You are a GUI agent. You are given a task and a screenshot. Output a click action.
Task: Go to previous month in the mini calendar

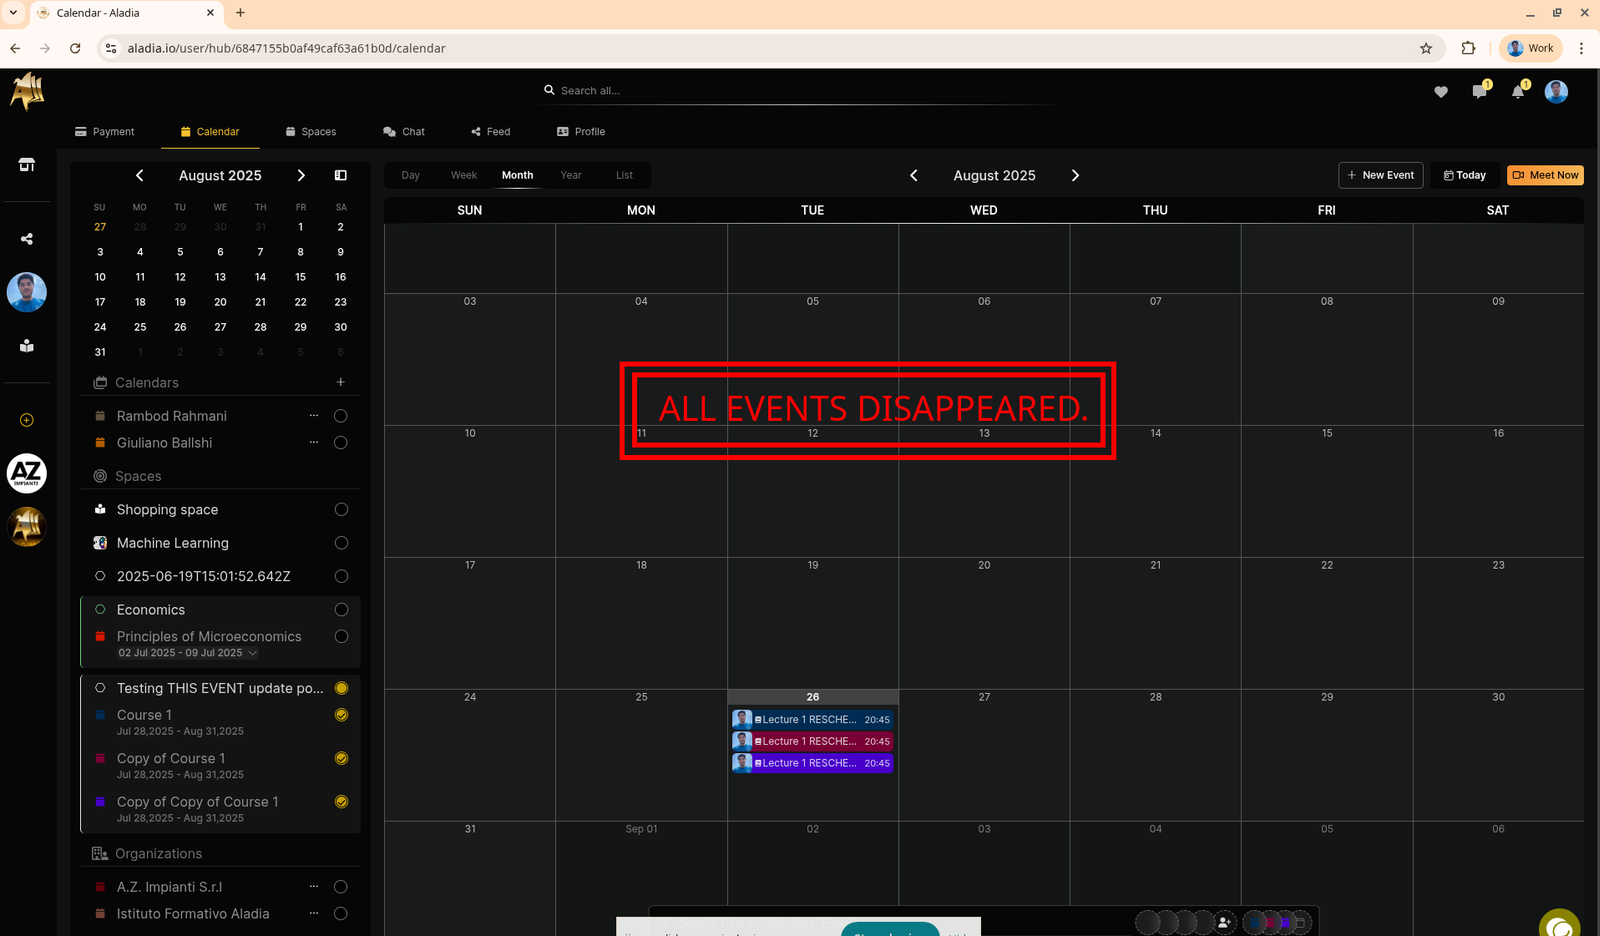[140, 175]
